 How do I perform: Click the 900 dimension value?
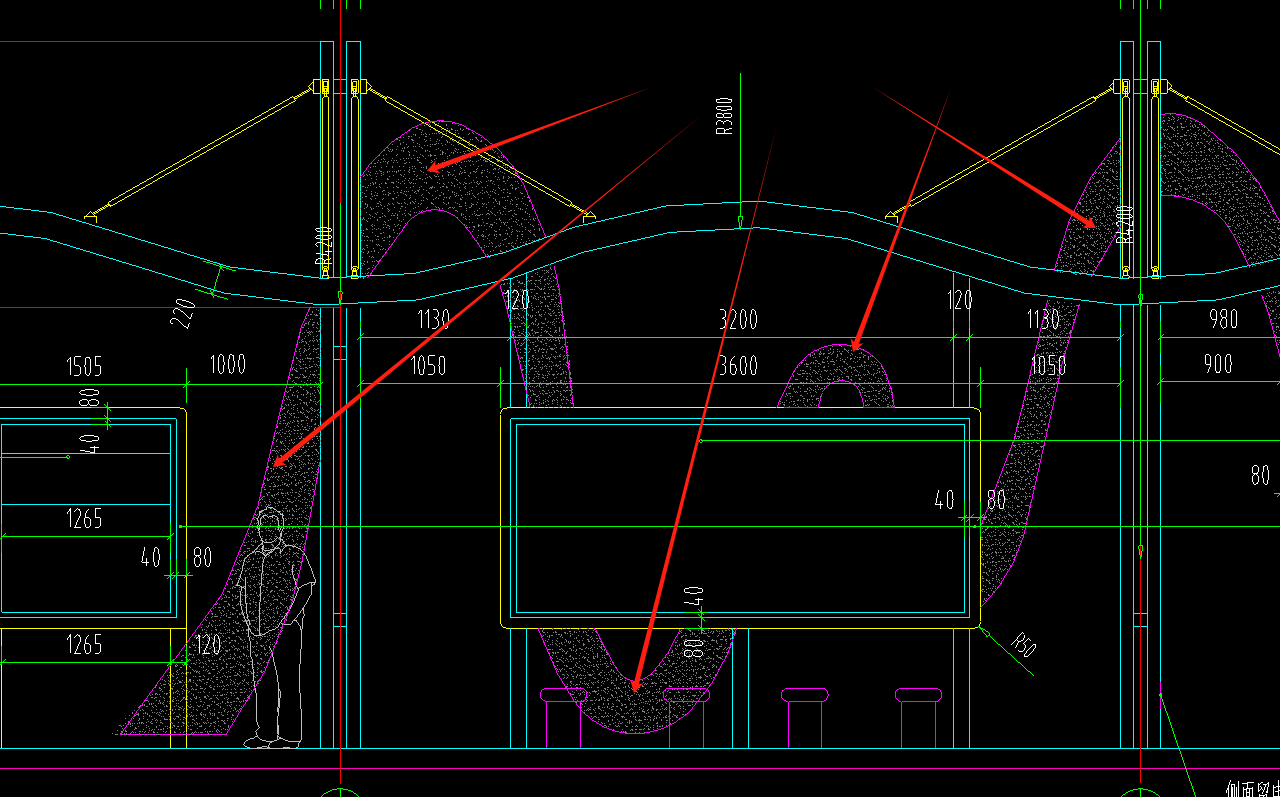(1218, 365)
